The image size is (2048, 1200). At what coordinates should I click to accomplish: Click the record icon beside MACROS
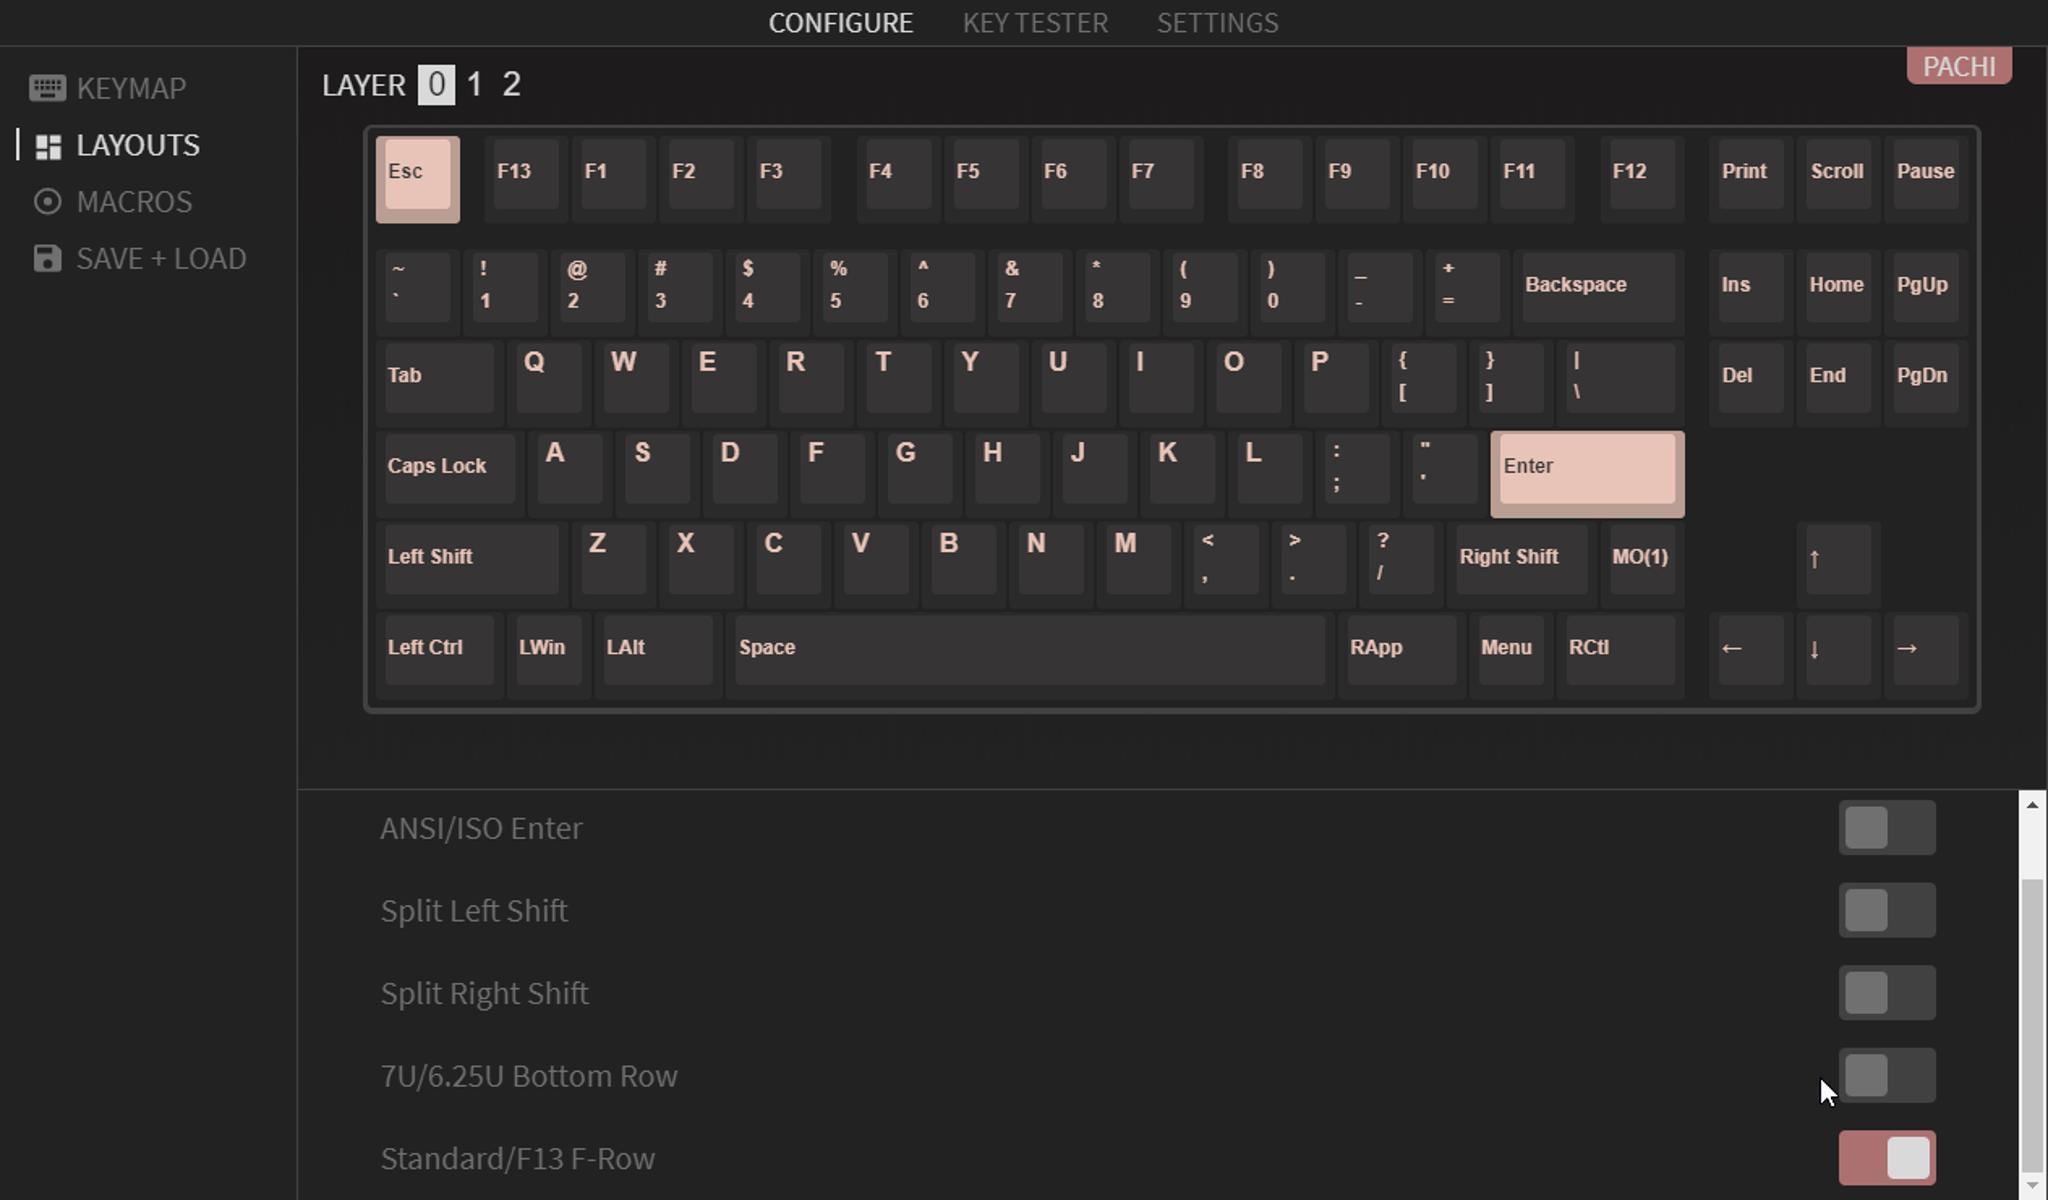pos(47,202)
